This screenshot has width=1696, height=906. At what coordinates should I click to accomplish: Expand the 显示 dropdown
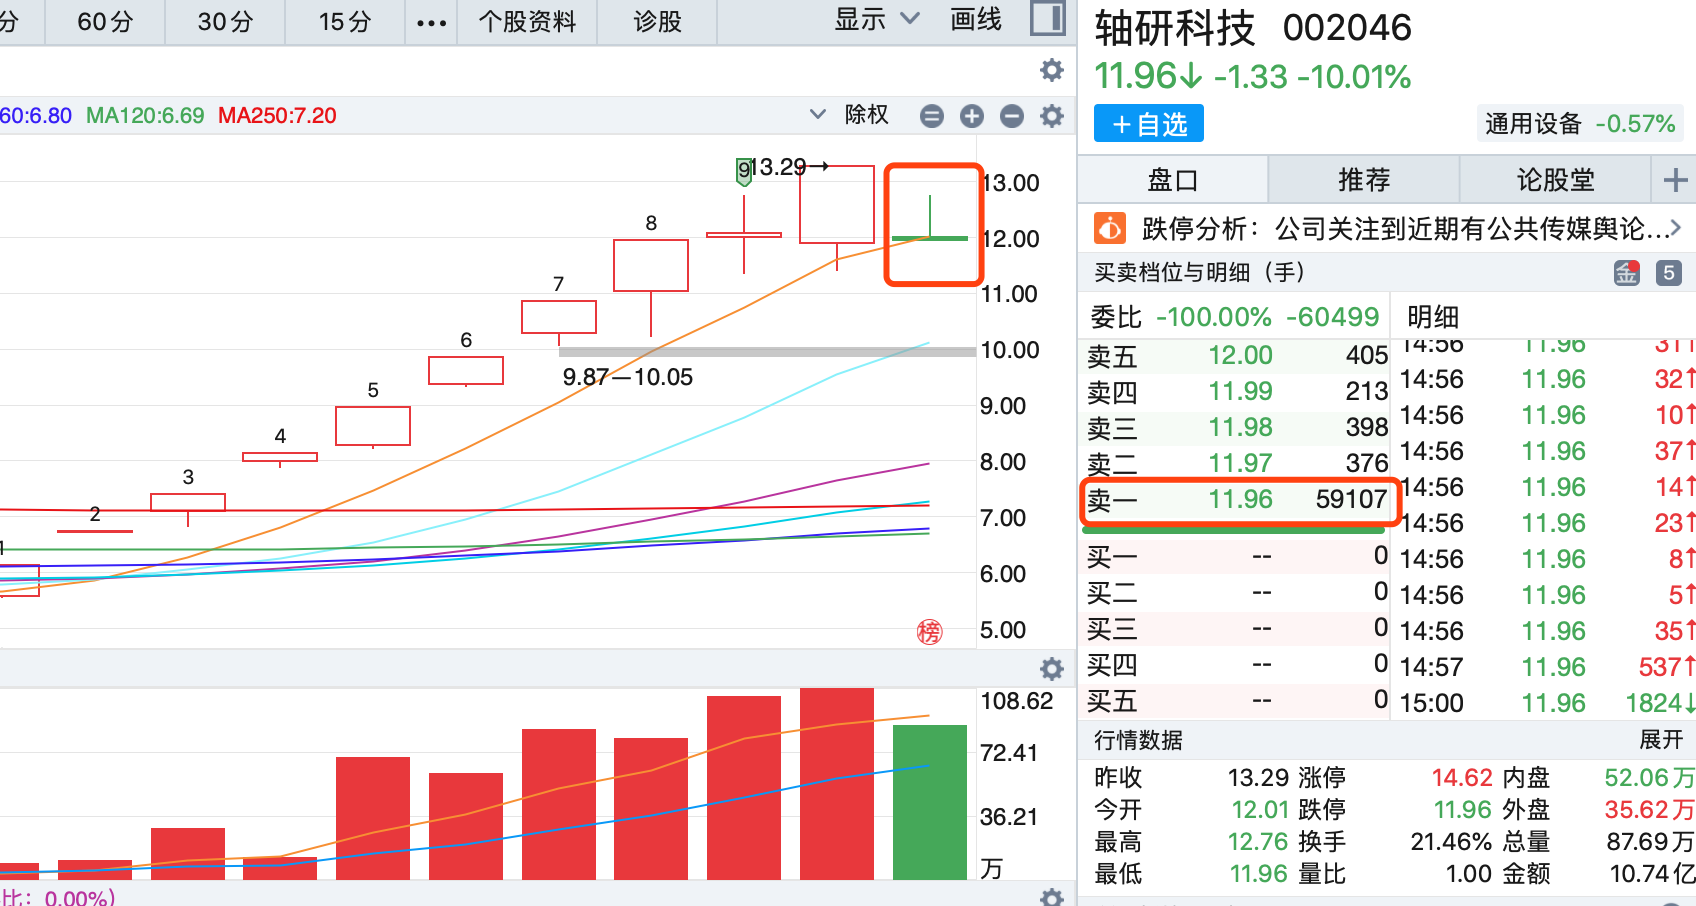(878, 19)
